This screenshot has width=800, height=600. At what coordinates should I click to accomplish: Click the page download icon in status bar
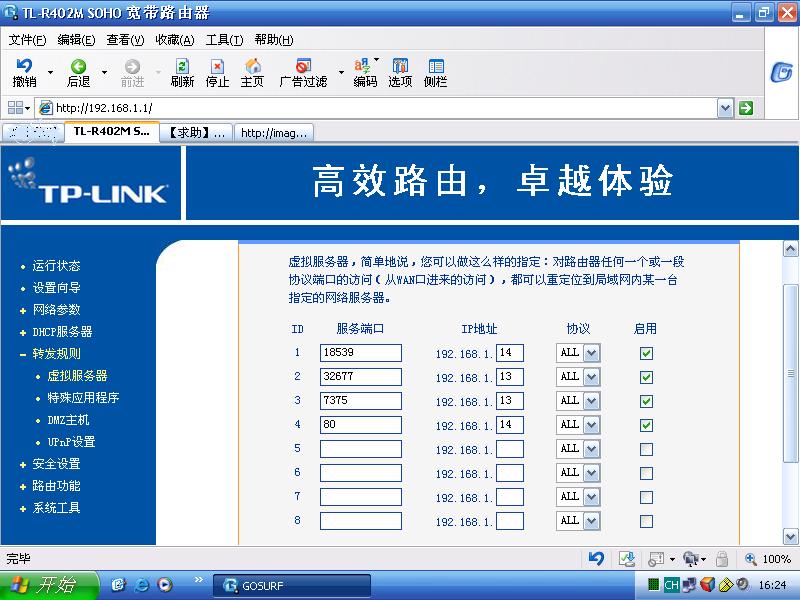point(627,559)
